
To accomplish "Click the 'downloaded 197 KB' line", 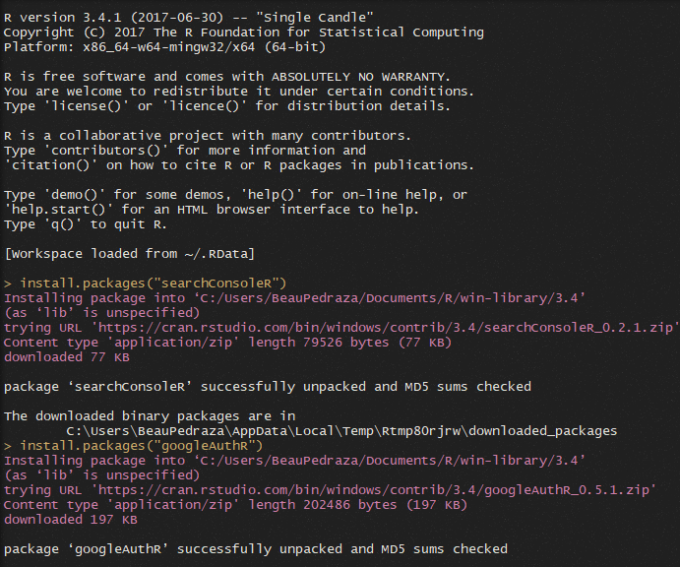I will (x=71, y=519).
